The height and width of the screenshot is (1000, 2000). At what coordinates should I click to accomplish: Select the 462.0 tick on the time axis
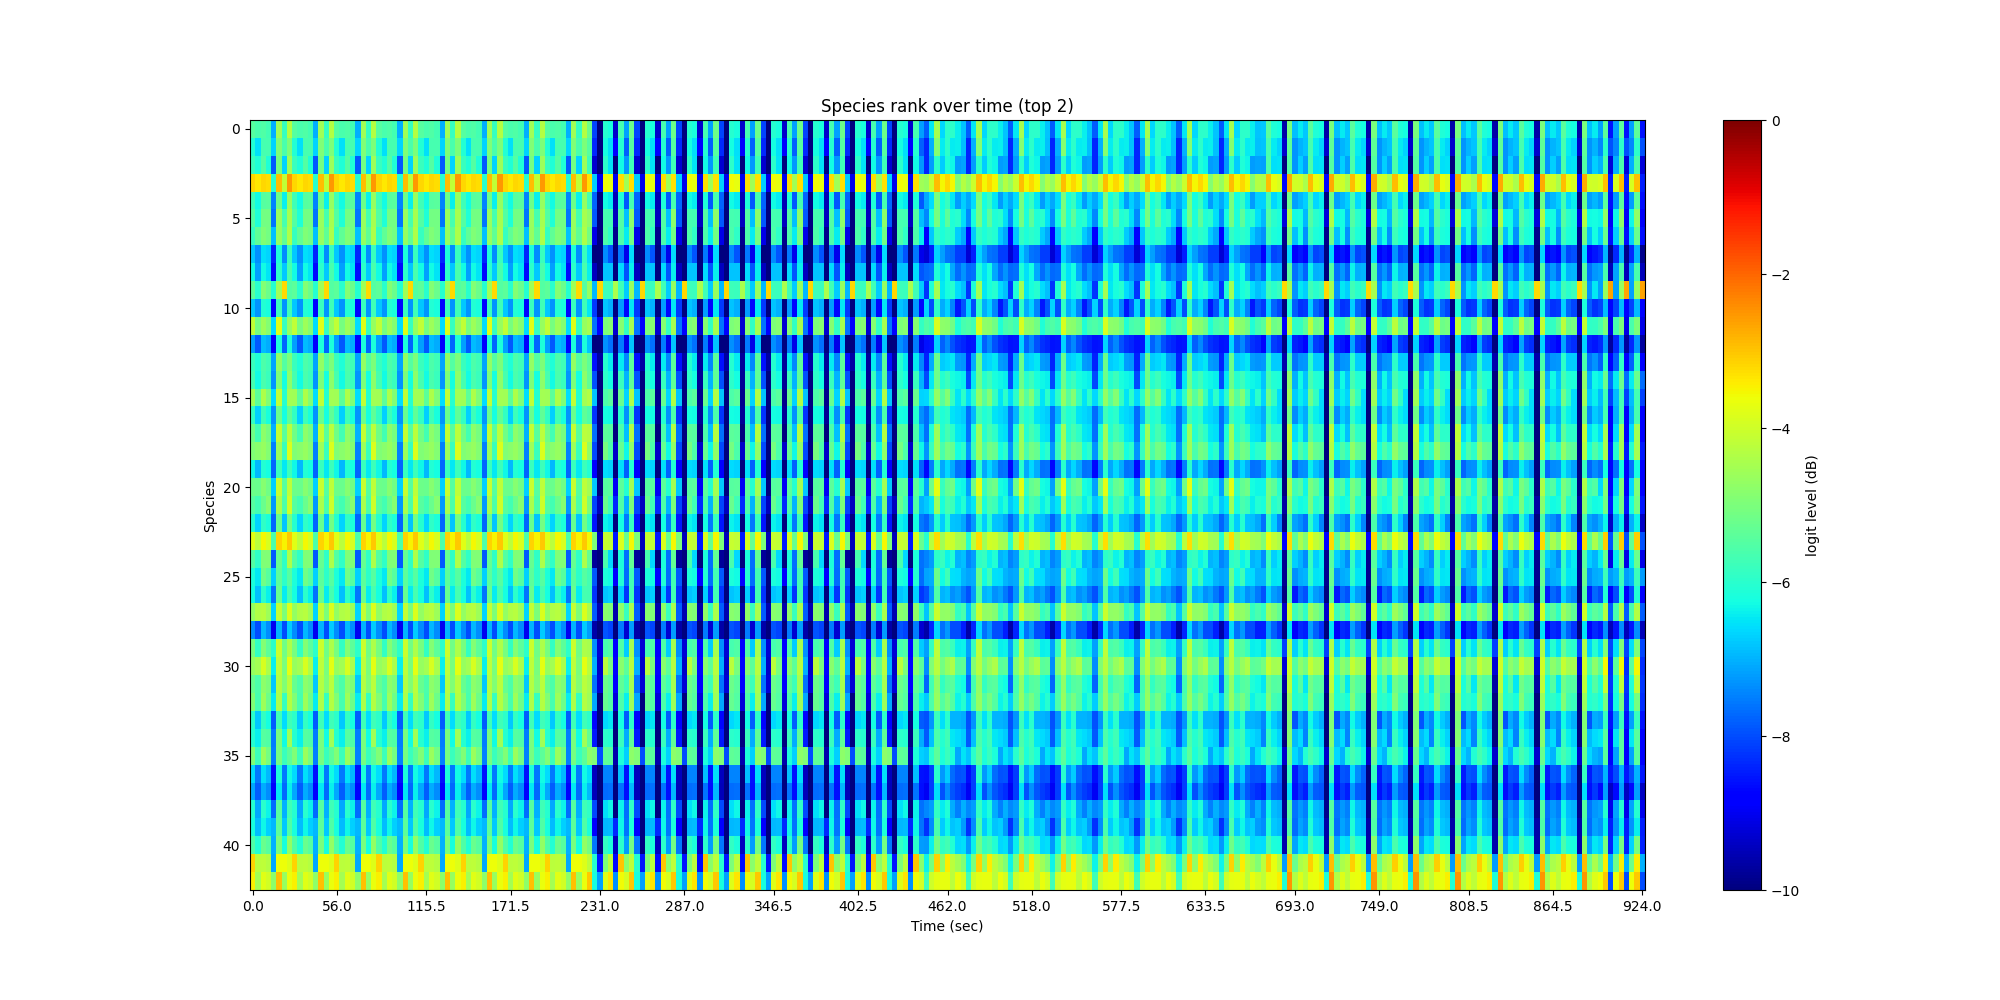tap(947, 906)
